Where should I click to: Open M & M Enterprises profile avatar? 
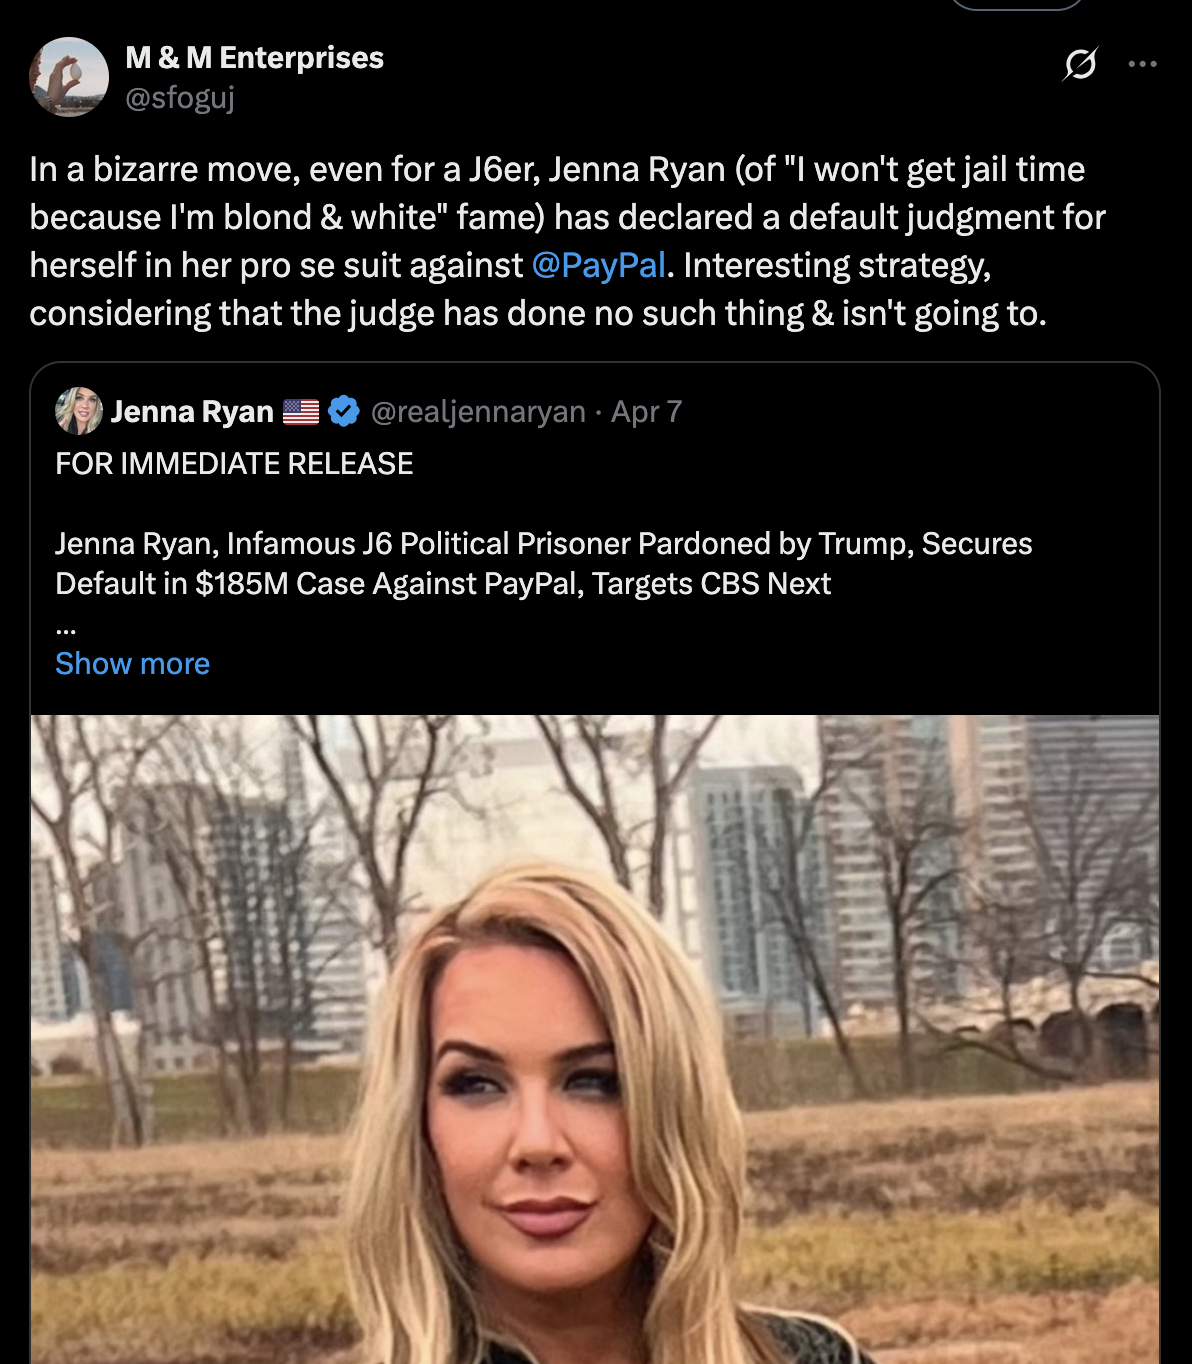69,77
